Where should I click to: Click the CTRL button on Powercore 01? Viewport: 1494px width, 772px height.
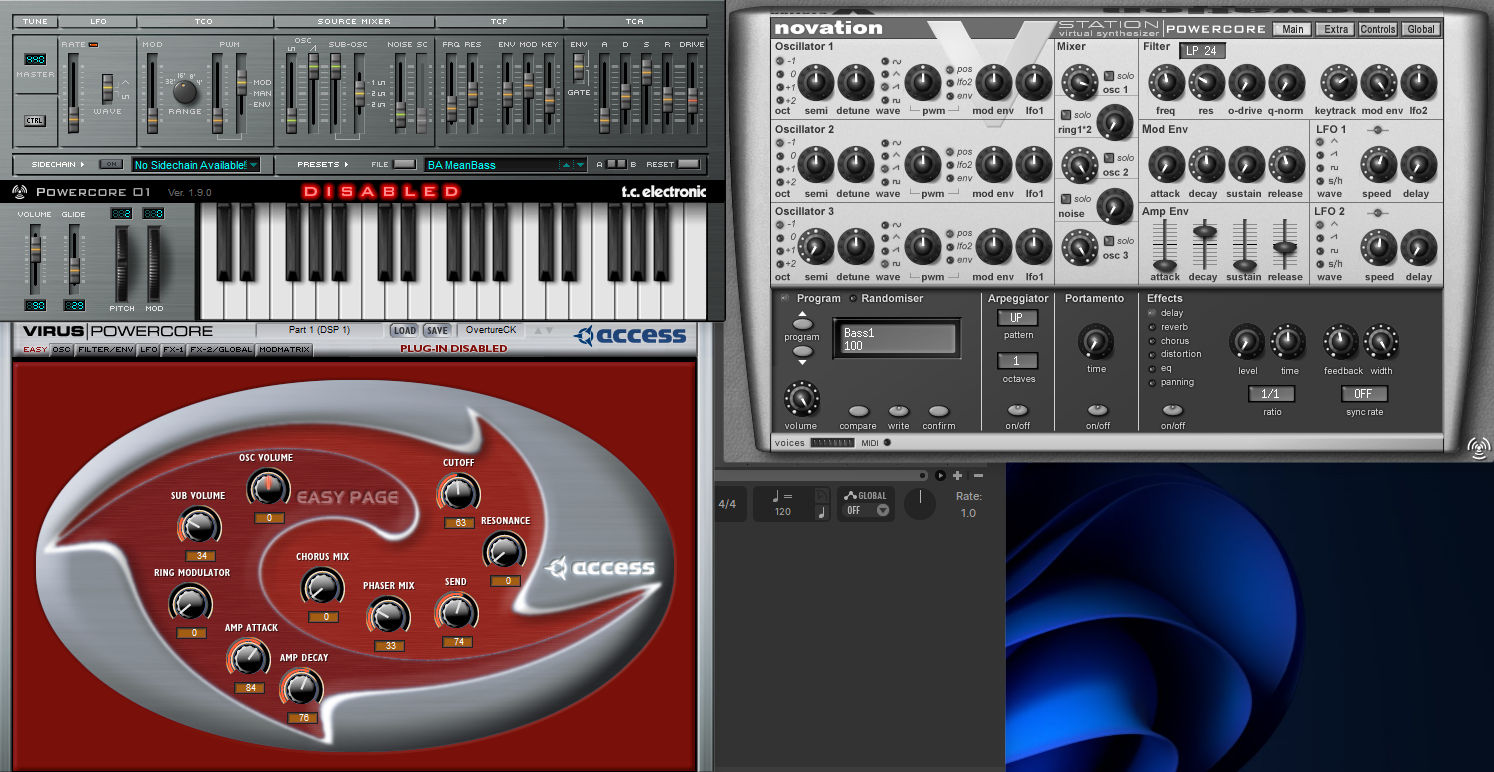click(34, 120)
